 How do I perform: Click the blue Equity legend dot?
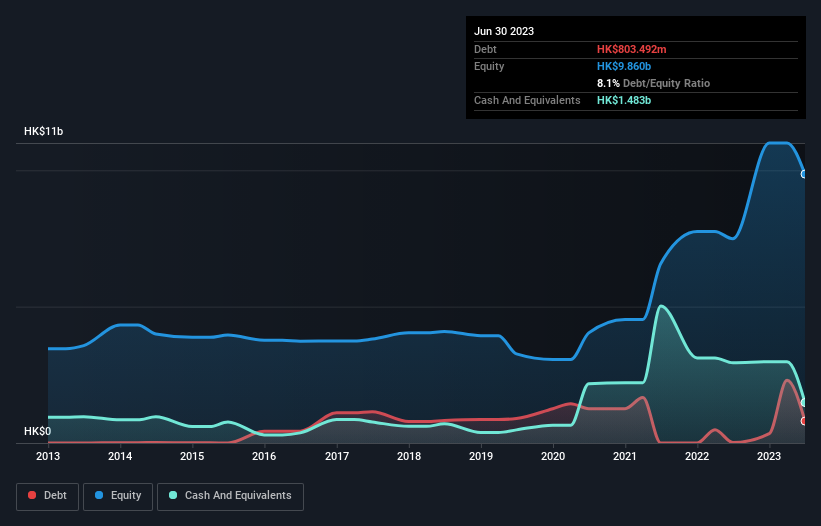pyautogui.click(x=99, y=495)
